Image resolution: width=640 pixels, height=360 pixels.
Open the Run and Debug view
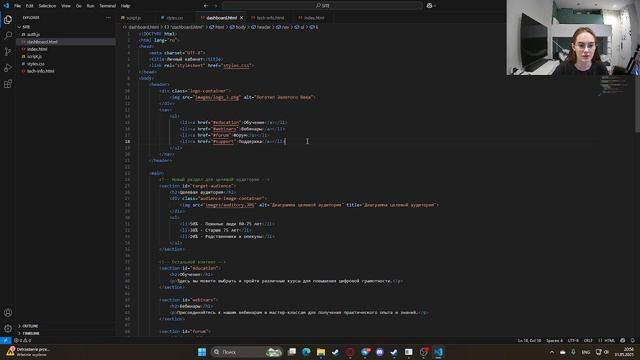coord(8,68)
